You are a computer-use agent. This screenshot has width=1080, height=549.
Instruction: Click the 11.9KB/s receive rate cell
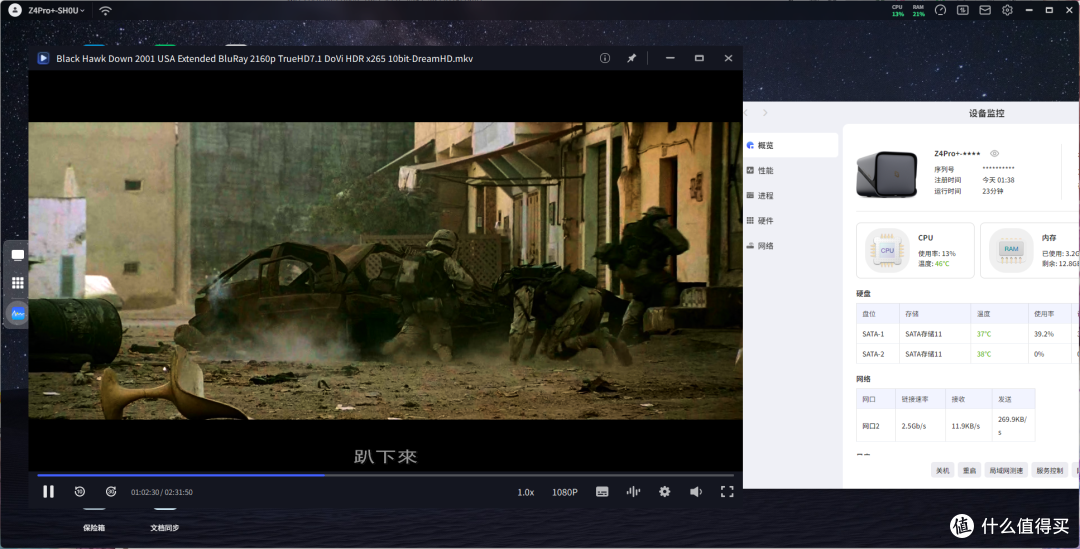point(969,426)
